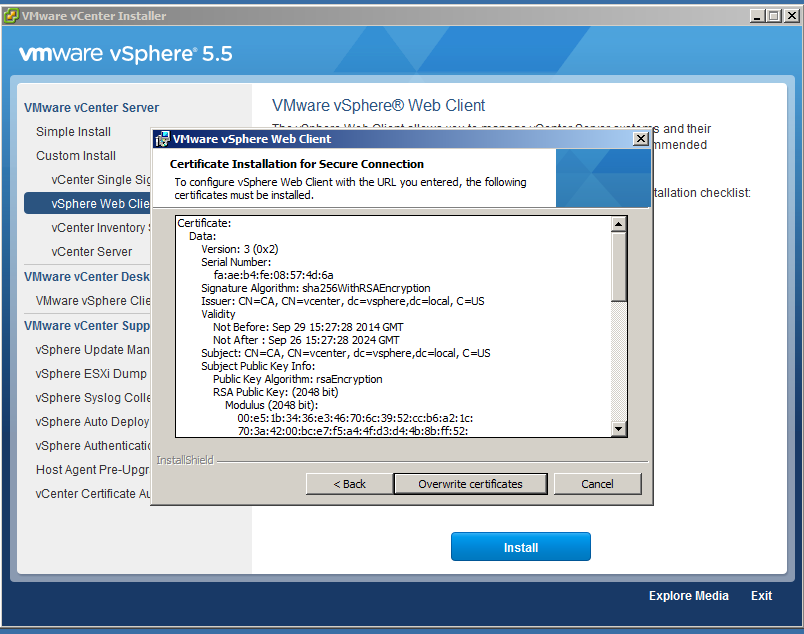Click the vSphere Web Client dialog icon

point(162,139)
